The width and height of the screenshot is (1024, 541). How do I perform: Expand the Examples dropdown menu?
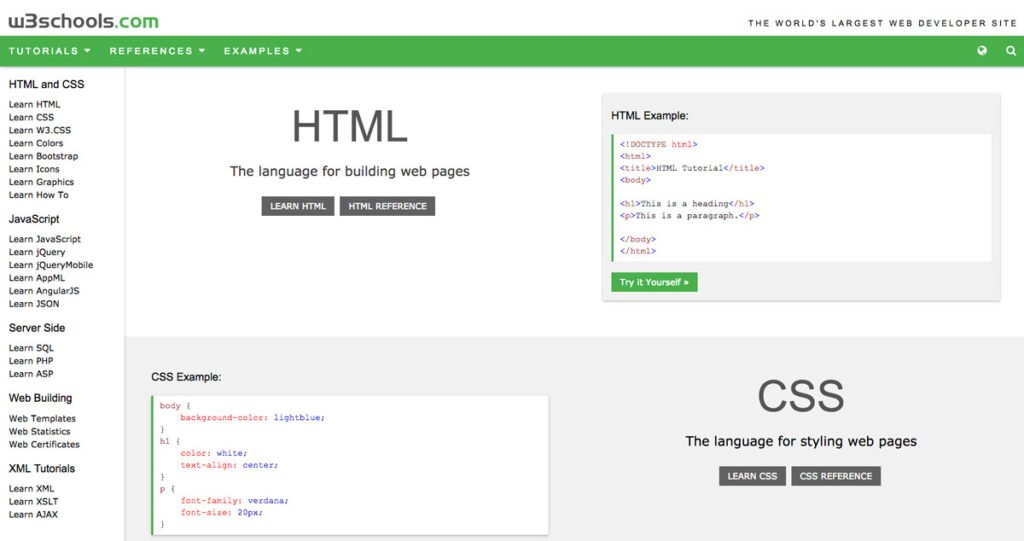tap(263, 50)
